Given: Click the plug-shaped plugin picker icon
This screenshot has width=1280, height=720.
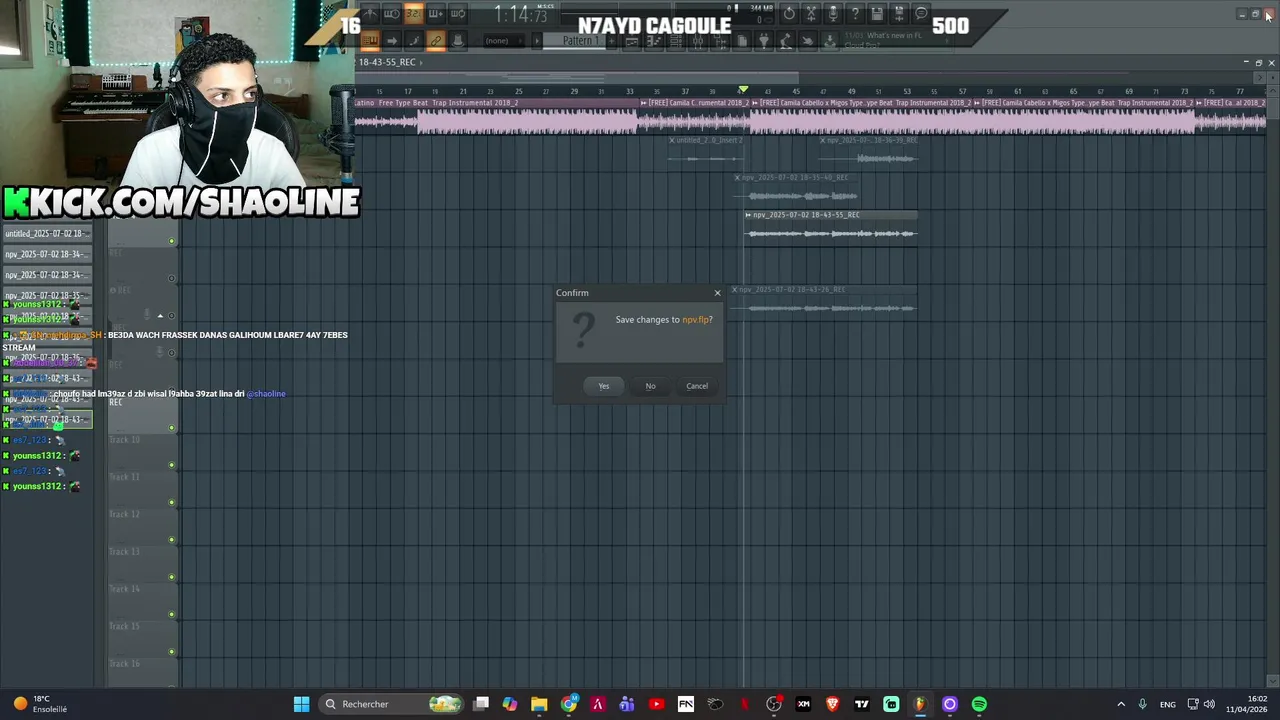Looking at the screenshot, I should point(763,40).
